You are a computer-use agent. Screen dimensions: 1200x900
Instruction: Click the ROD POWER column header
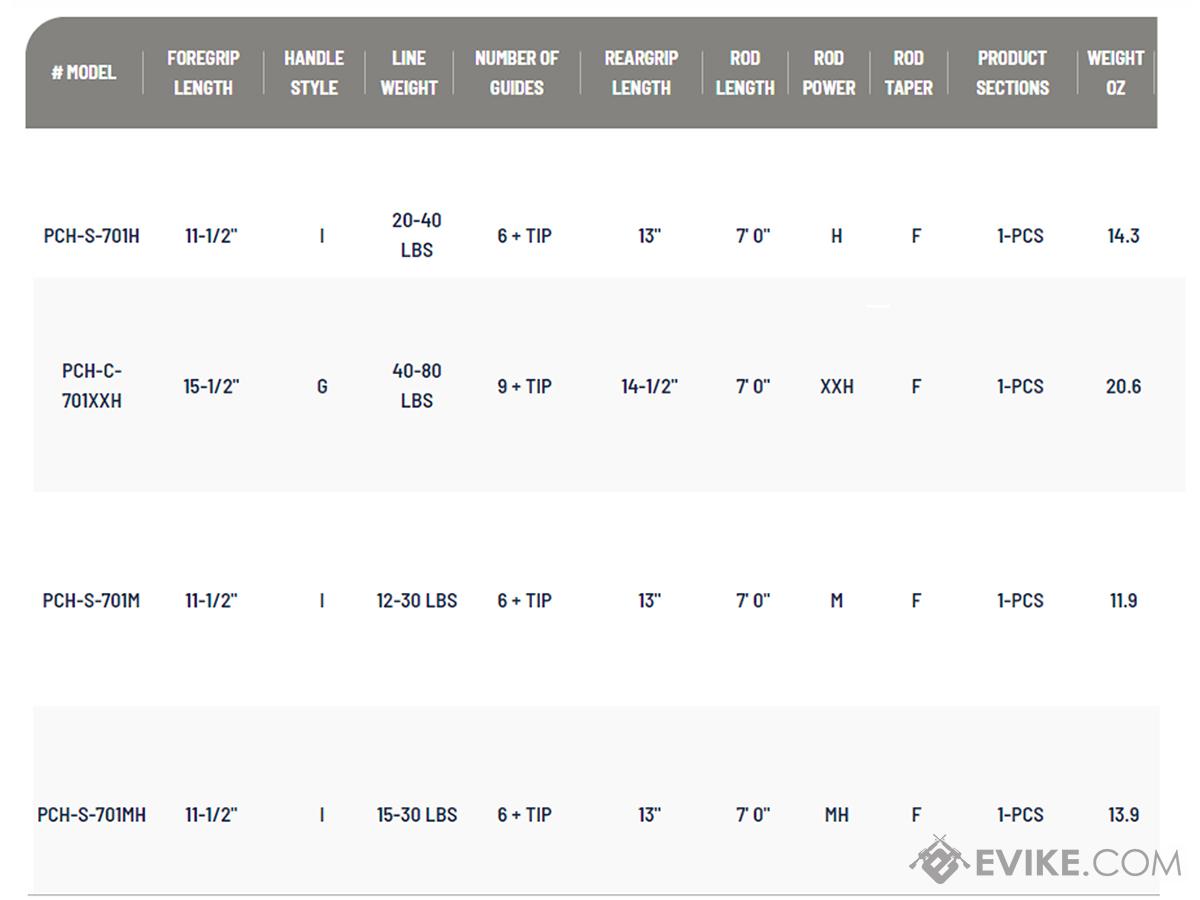click(x=829, y=72)
